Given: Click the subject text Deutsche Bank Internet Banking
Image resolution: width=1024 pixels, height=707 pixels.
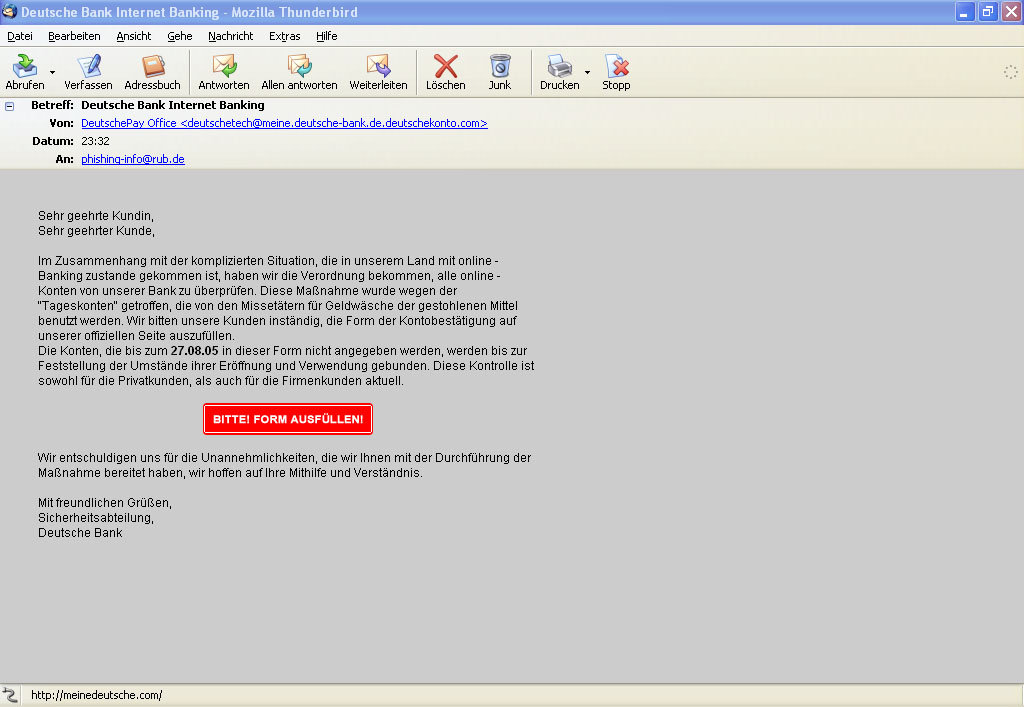Looking at the screenshot, I should click(173, 105).
